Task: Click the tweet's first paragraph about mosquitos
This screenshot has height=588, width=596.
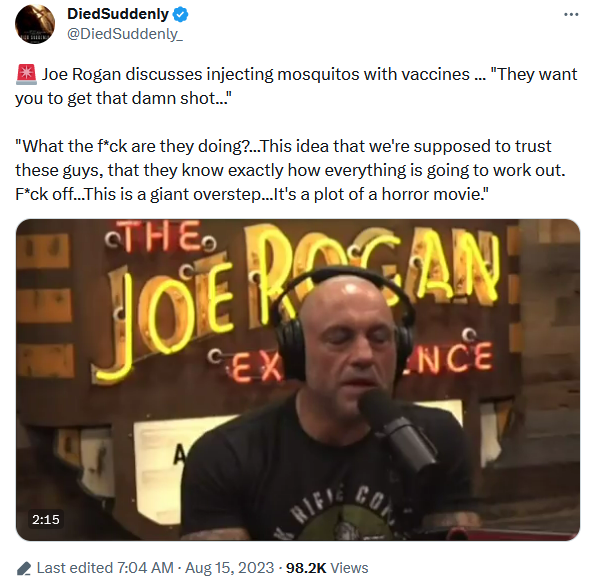Action: (x=296, y=86)
